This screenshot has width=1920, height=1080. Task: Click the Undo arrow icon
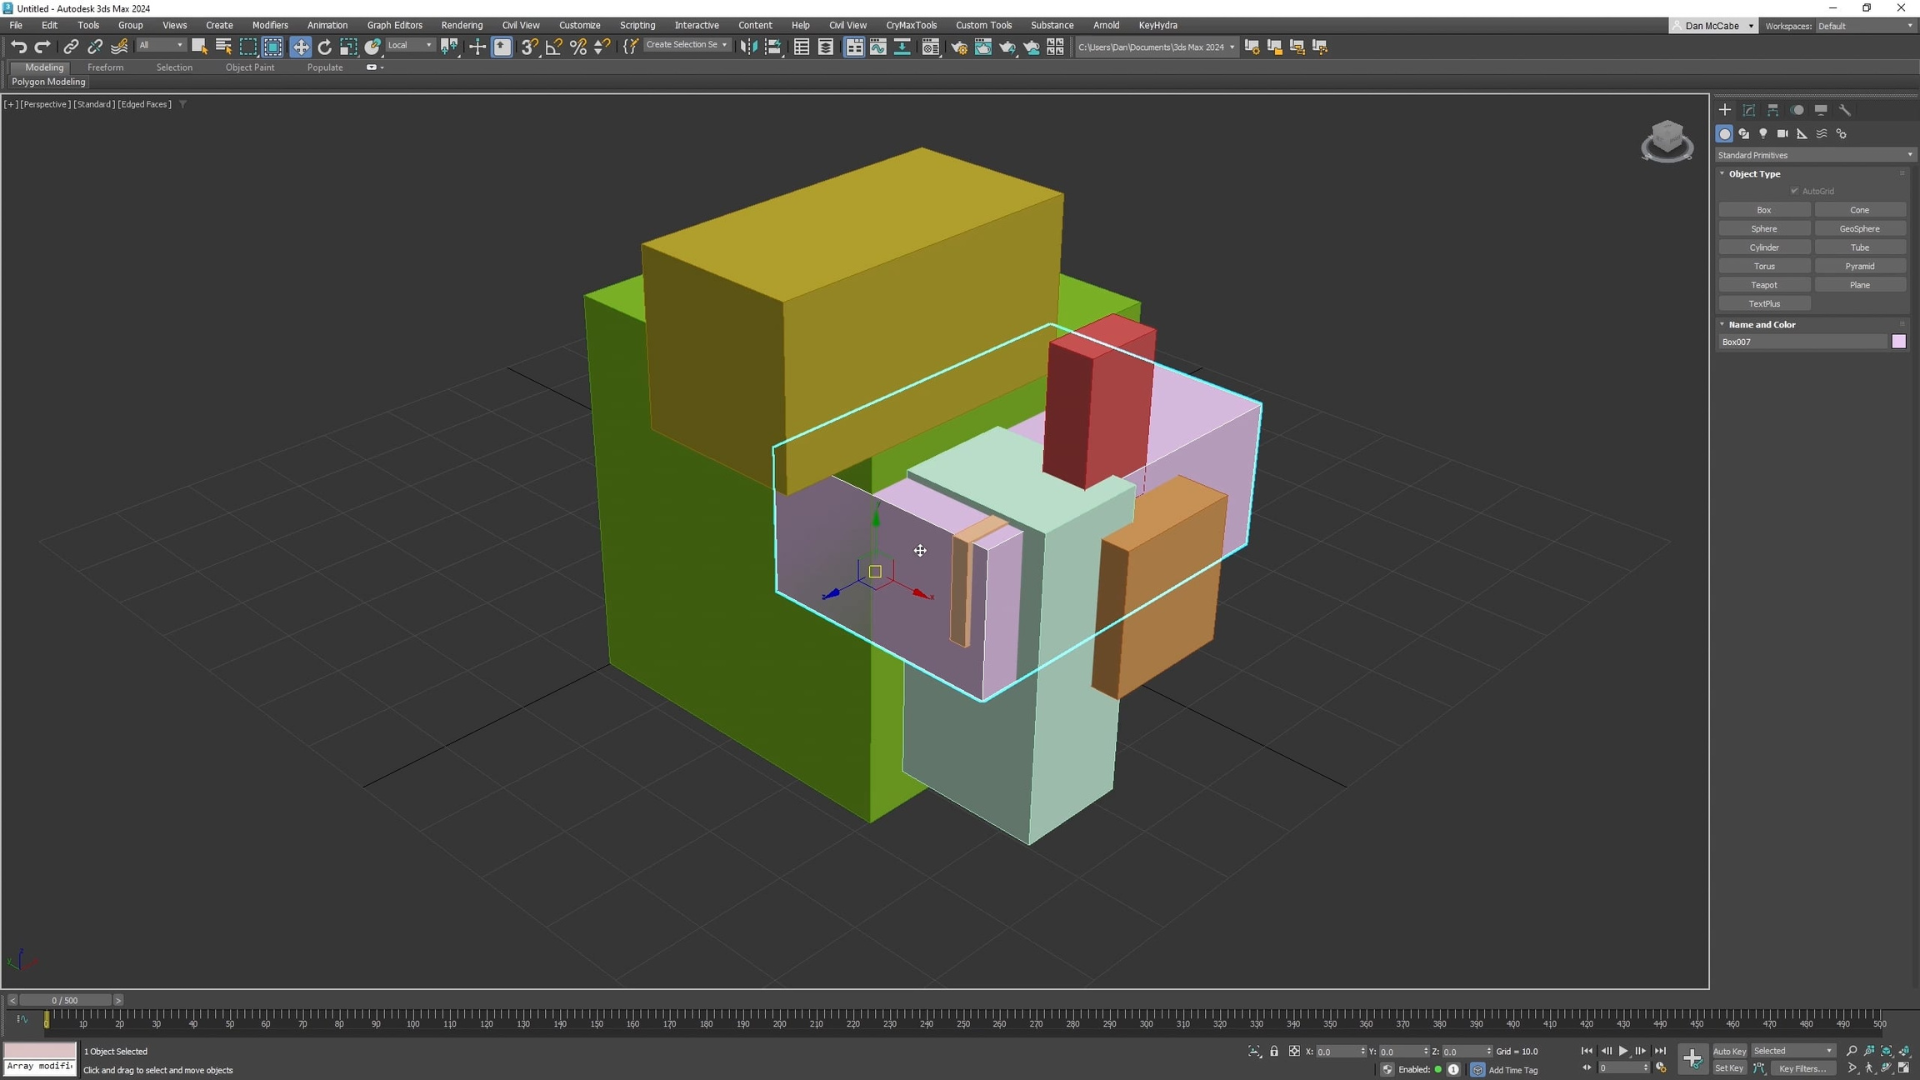pos(18,47)
